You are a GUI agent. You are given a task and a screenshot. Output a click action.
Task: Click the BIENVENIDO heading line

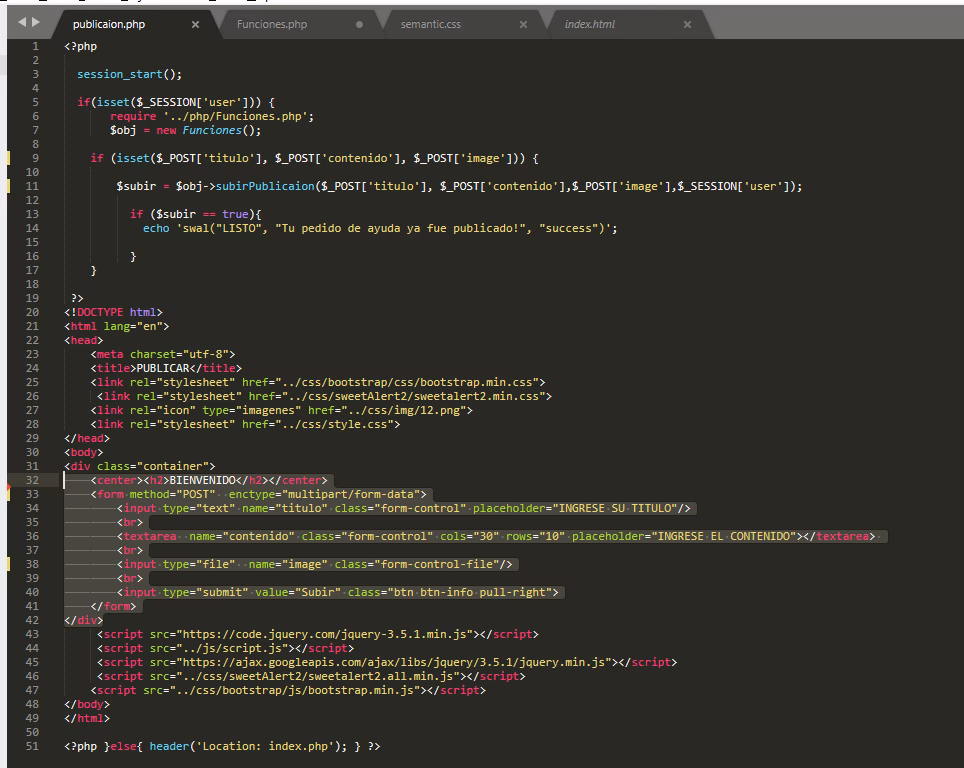[209, 480]
